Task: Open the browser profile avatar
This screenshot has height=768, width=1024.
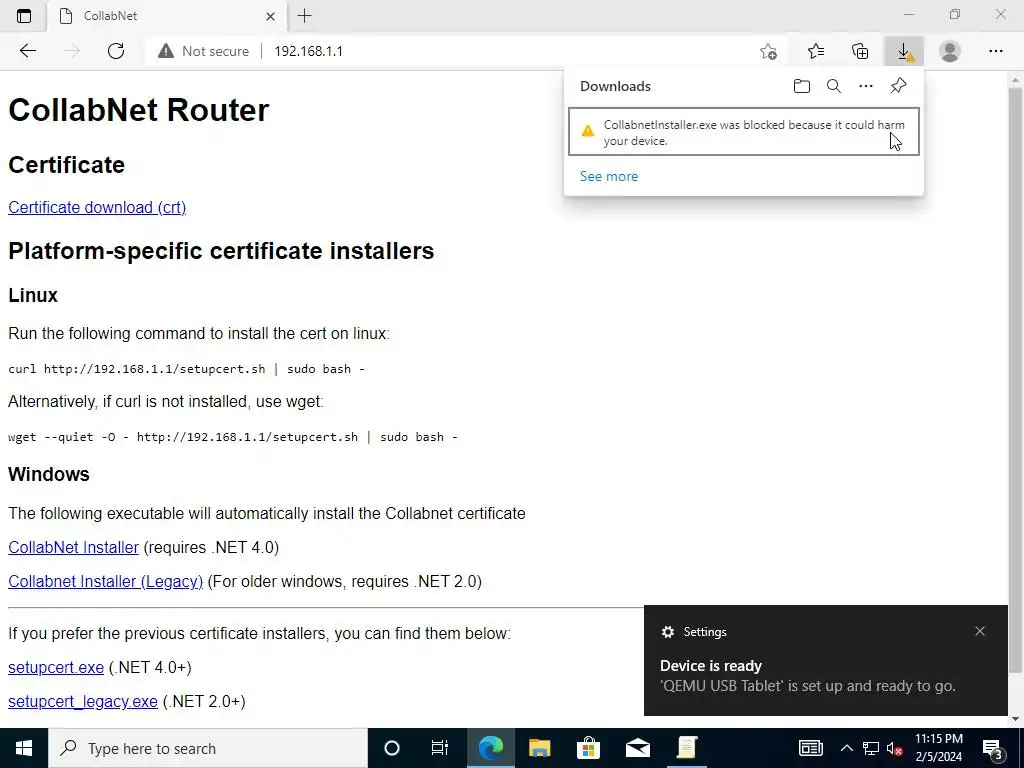Action: coord(950,51)
